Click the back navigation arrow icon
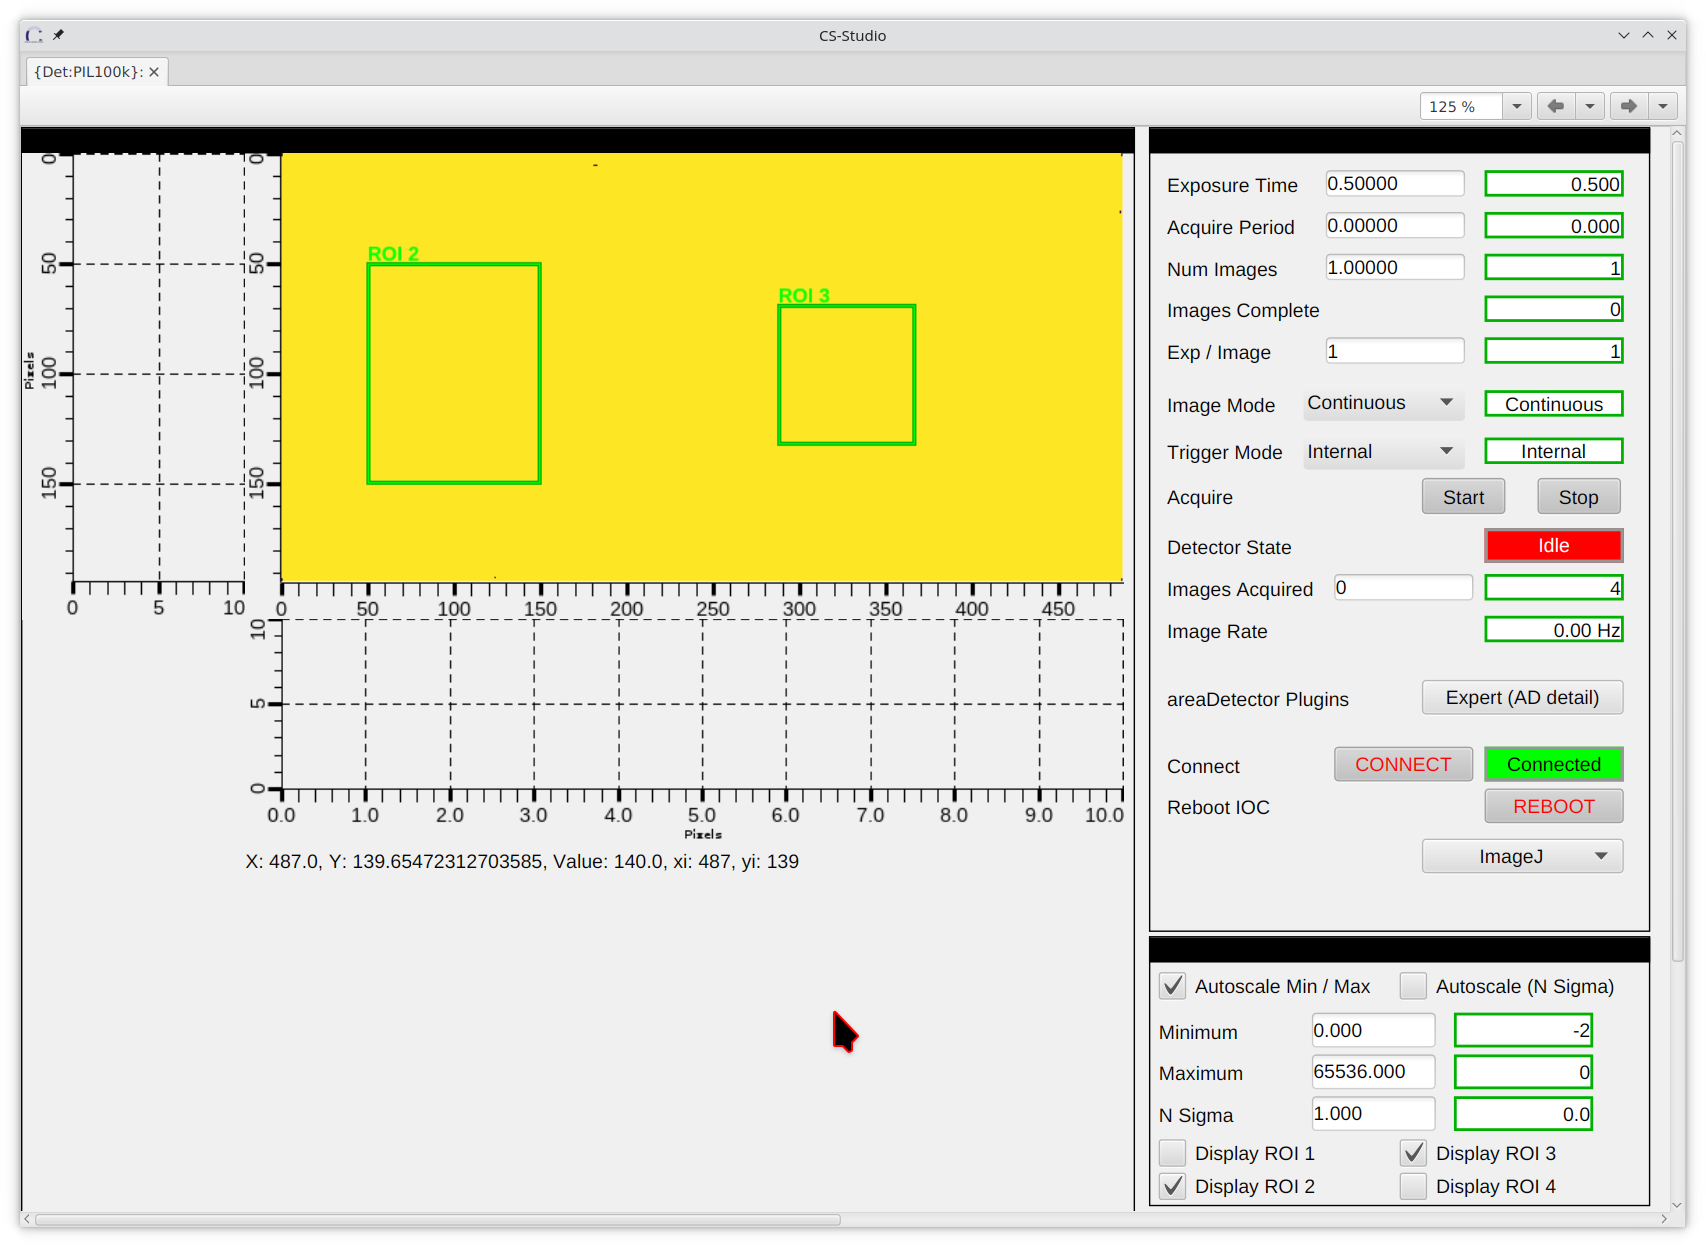 [x=1555, y=106]
